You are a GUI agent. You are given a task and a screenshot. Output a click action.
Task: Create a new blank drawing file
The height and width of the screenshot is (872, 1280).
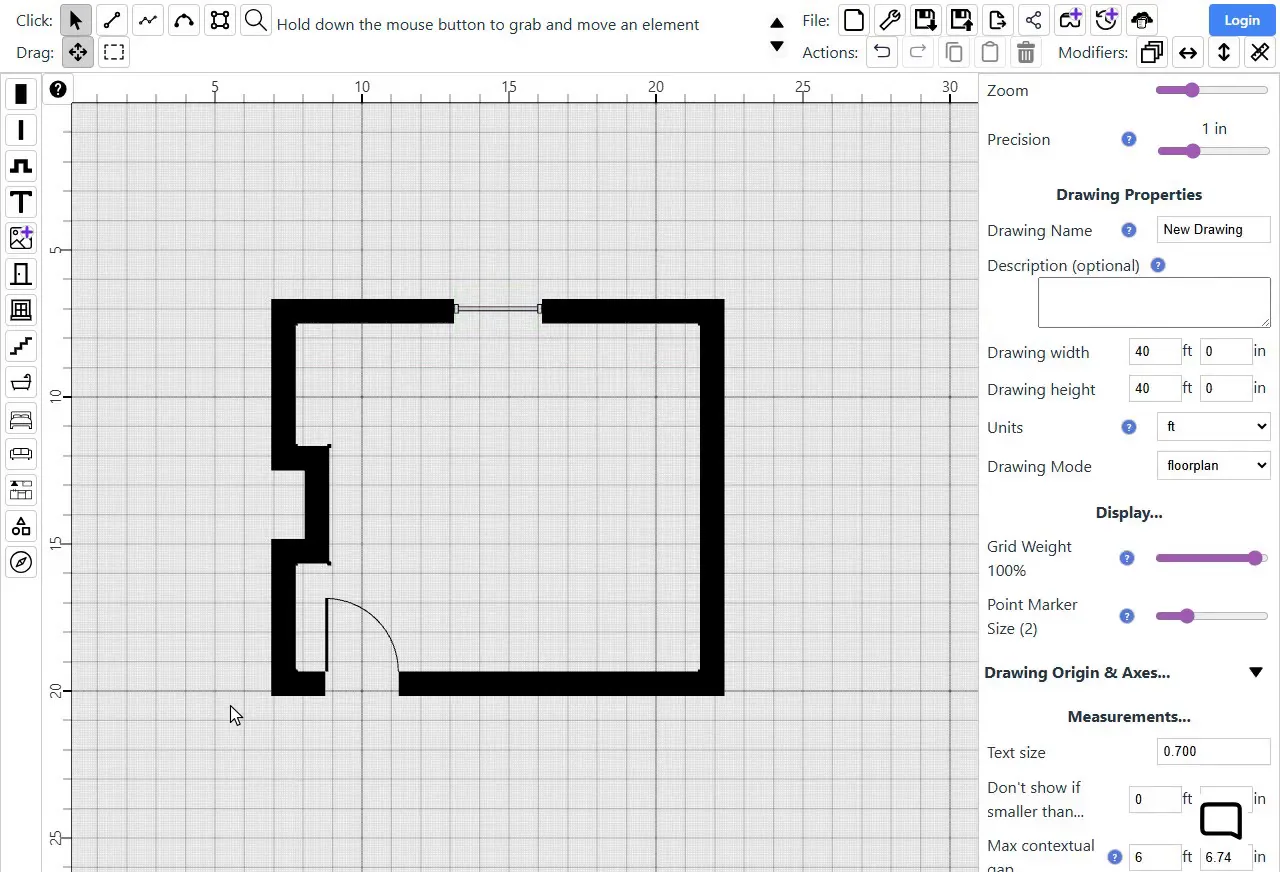[x=853, y=19]
